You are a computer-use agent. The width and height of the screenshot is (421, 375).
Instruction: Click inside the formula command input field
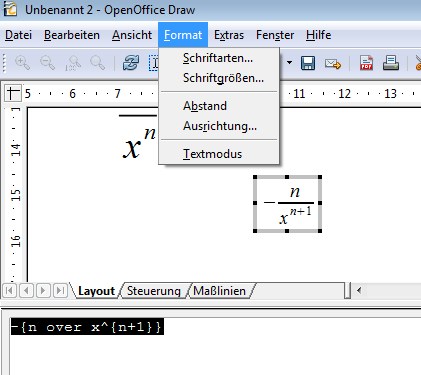pyautogui.click(x=213, y=343)
